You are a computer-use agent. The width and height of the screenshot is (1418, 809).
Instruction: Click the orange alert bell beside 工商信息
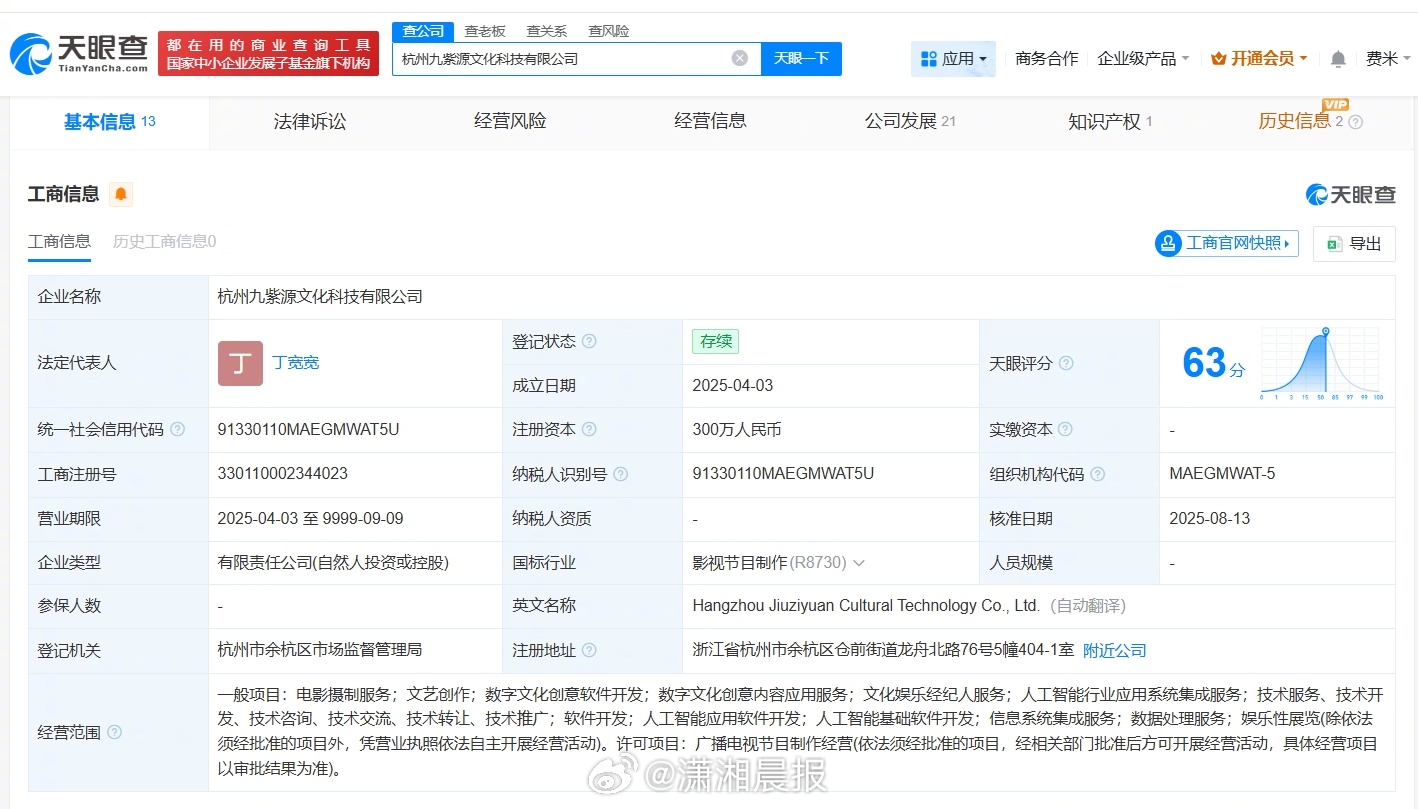click(x=121, y=194)
